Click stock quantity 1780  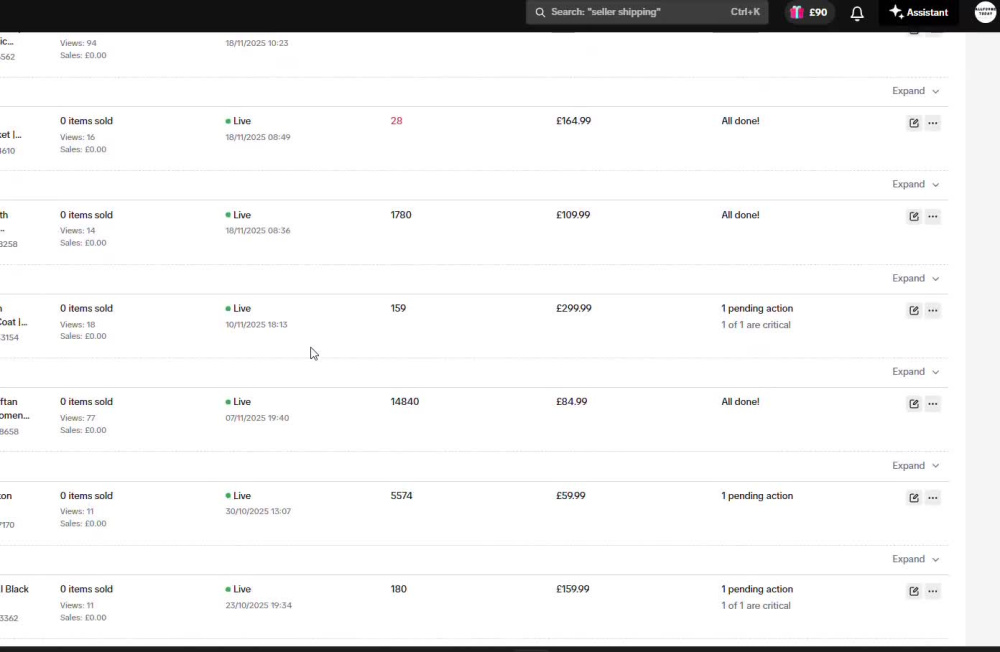[x=401, y=214]
